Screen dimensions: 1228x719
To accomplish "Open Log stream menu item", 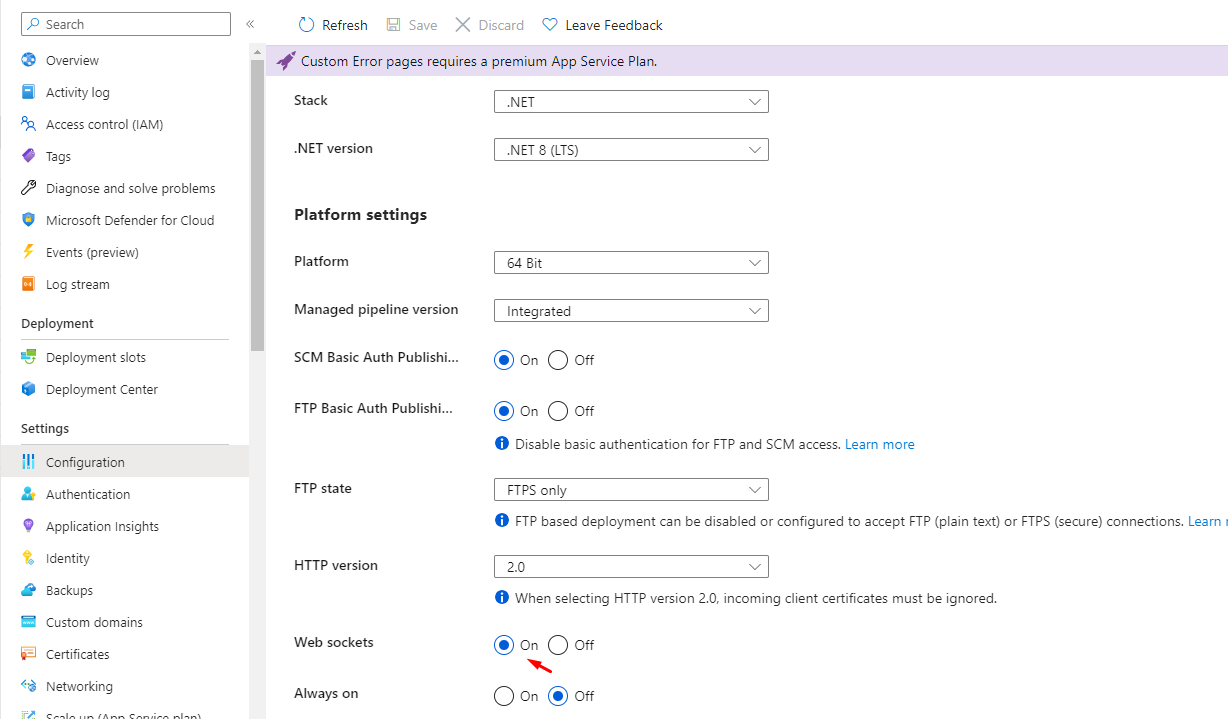I will [x=124, y=284].
